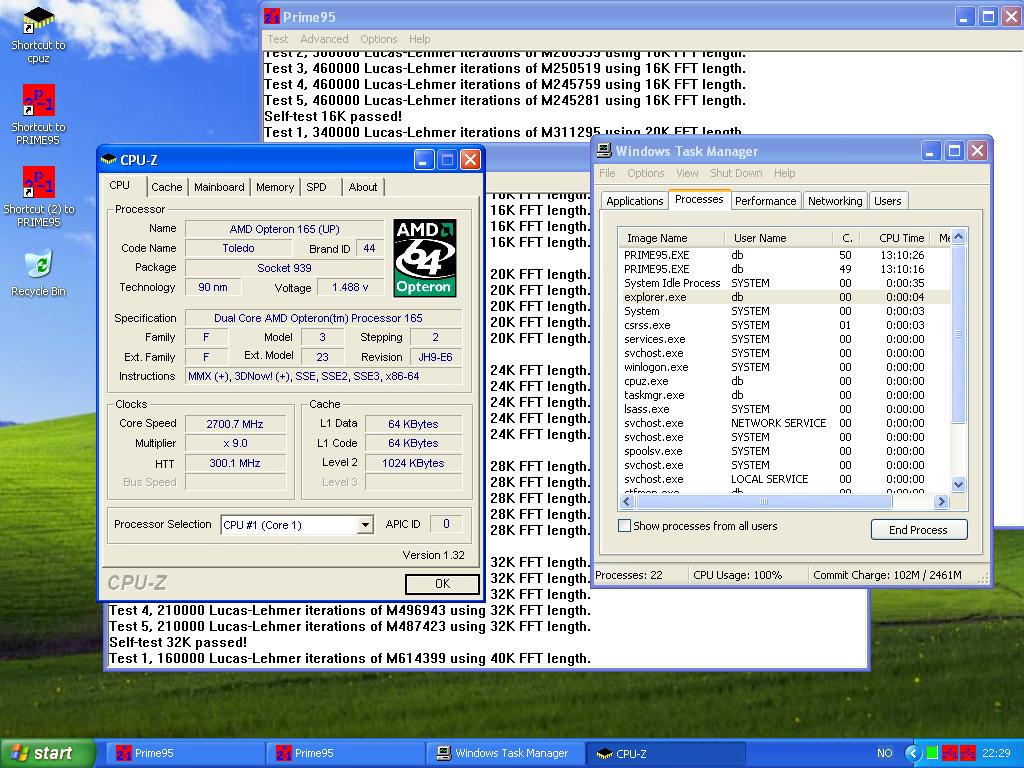1024x768 pixels.
Task: Switch to Mainboard tab in CPU-Z
Action: [x=219, y=187]
